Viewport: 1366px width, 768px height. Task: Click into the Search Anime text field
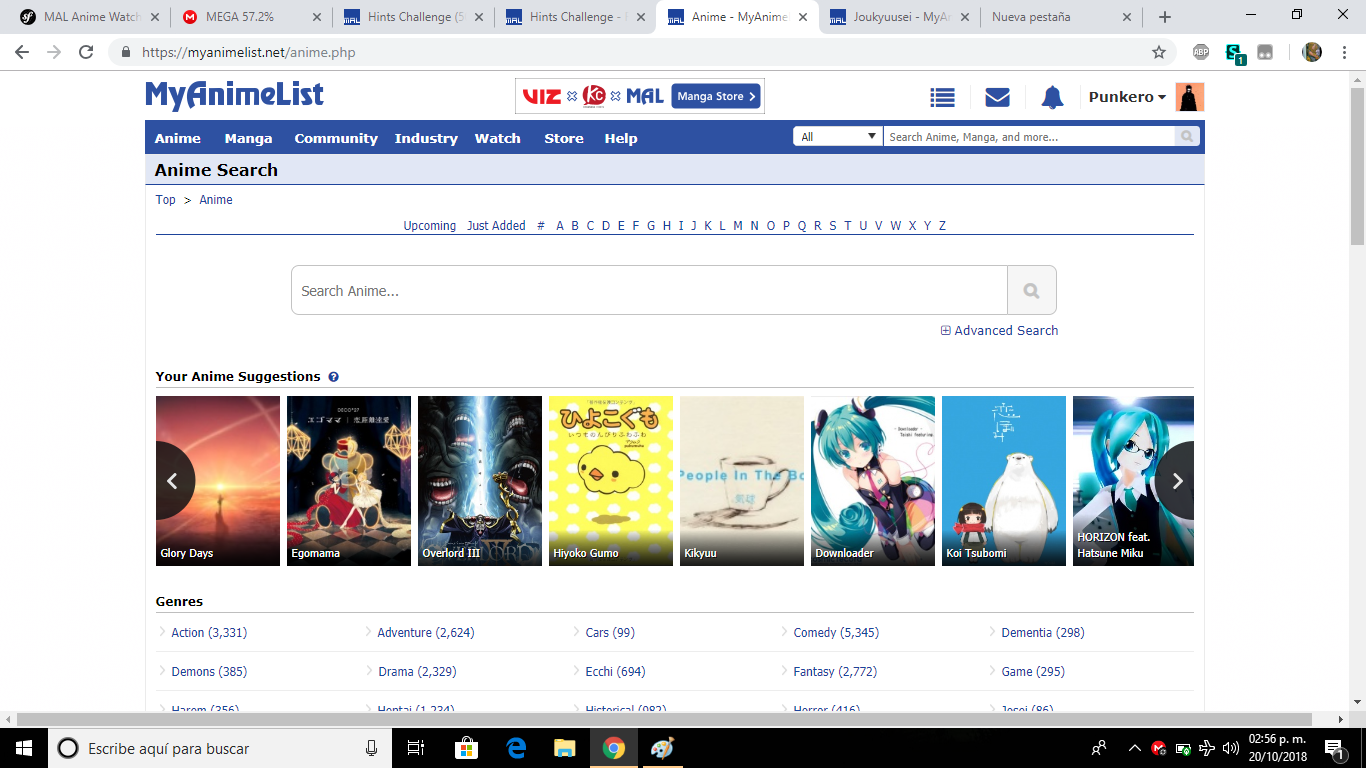649,291
